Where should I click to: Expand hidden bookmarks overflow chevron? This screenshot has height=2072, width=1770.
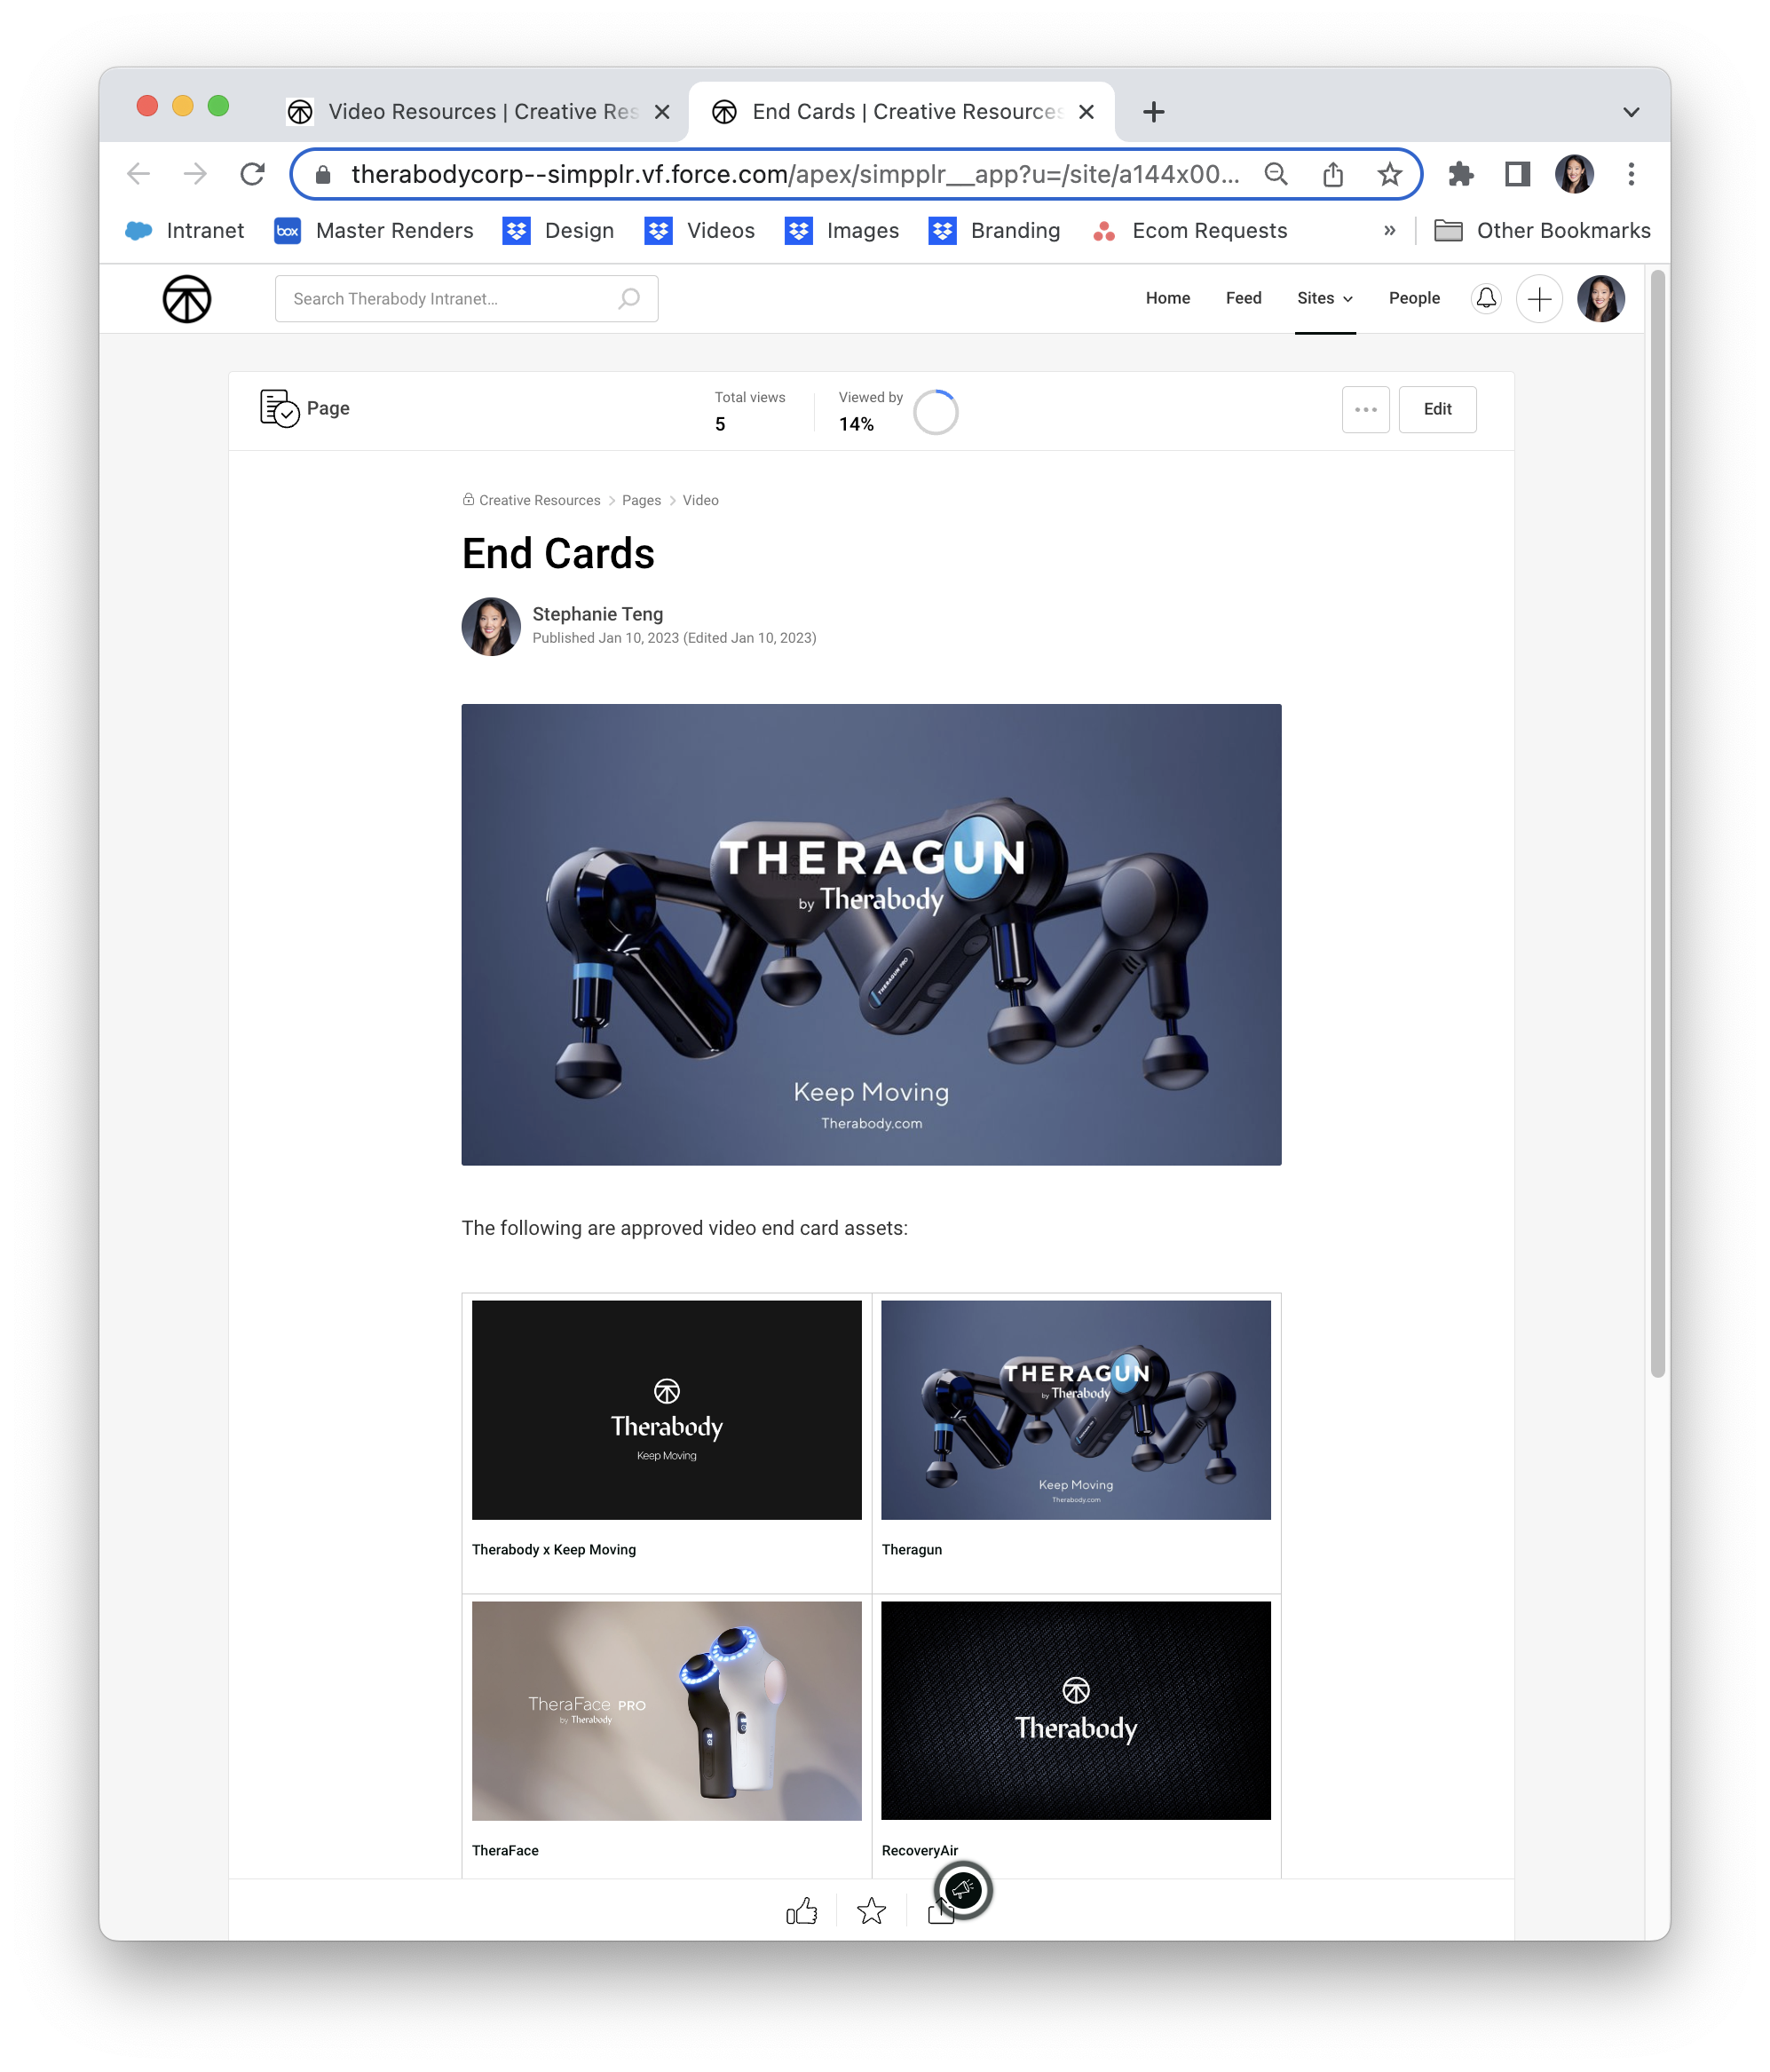tap(1389, 231)
